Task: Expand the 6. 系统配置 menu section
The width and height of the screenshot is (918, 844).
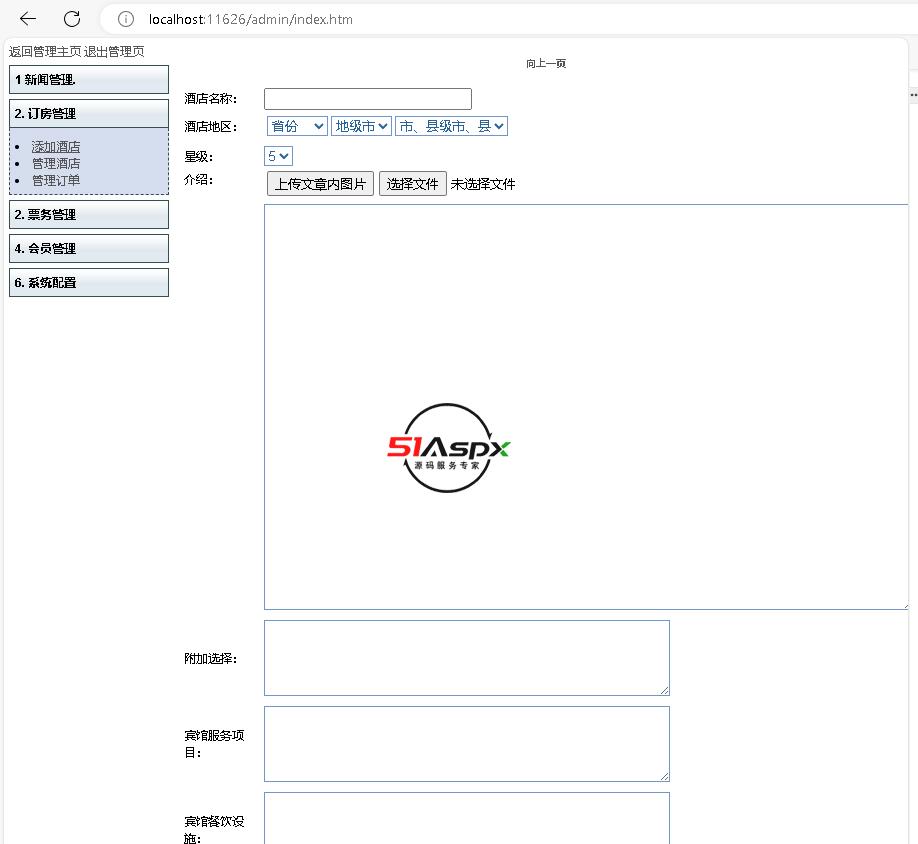Action: click(x=89, y=283)
